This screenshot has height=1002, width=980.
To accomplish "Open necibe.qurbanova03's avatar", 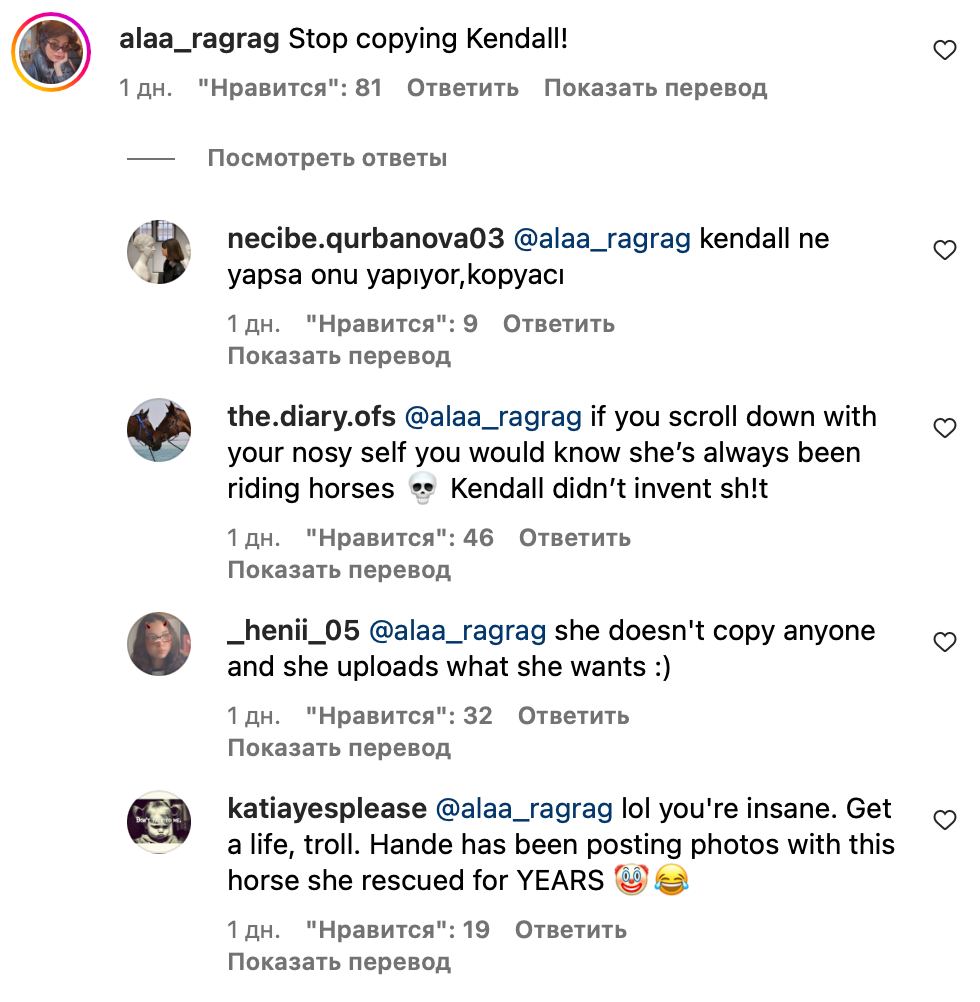I will point(159,252).
